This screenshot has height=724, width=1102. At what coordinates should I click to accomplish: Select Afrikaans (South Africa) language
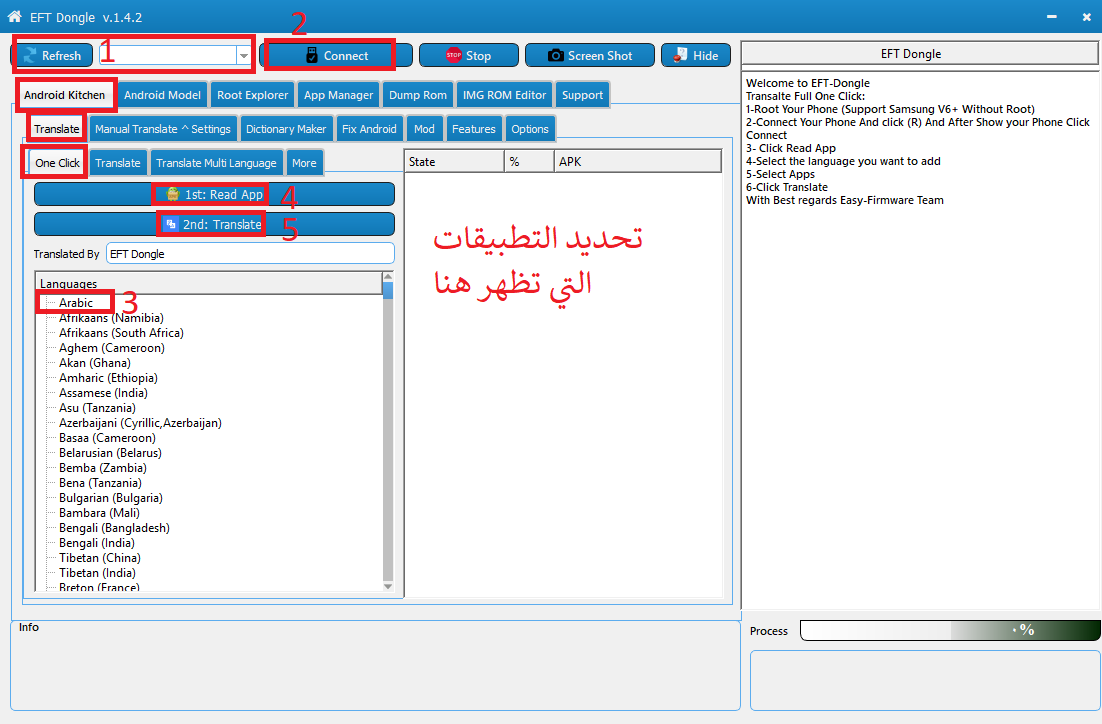(121, 332)
